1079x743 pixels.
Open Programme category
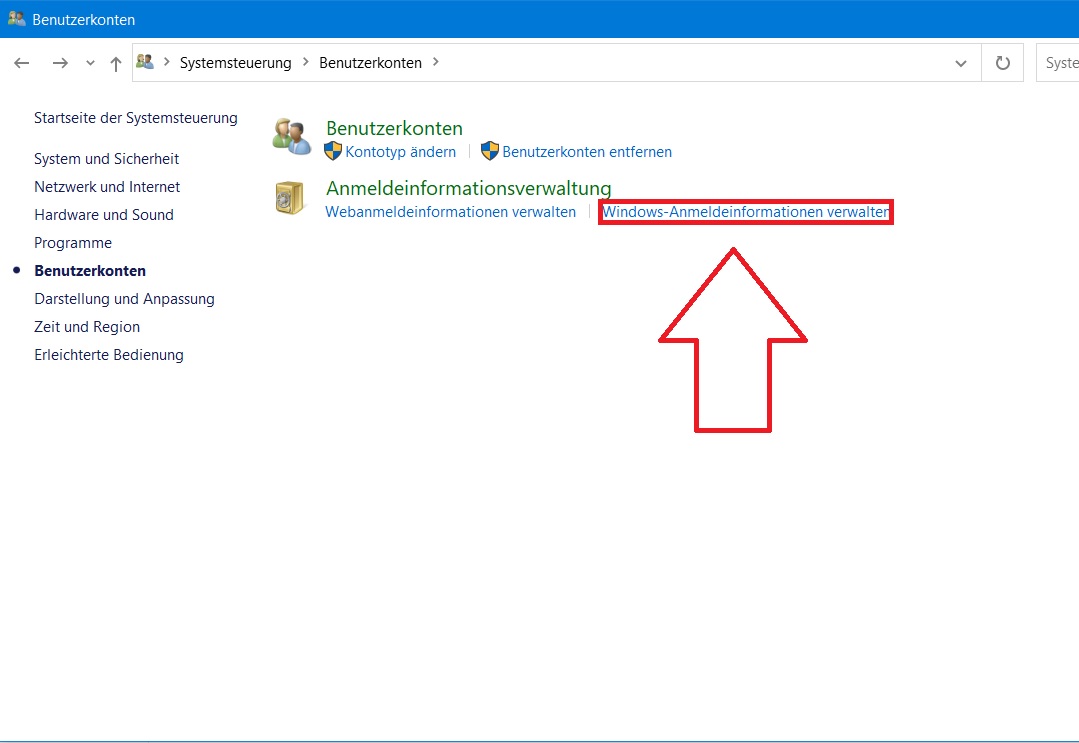pyautogui.click(x=73, y=243)
